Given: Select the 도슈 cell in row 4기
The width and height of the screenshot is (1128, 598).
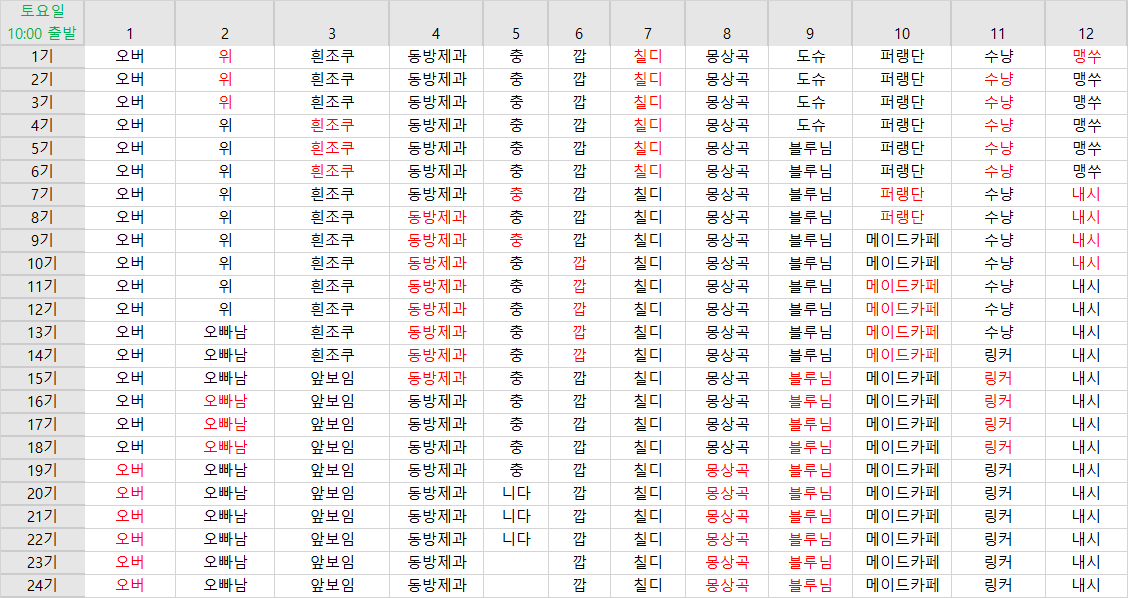Looking at the screenshot, I should click(811, 125).
